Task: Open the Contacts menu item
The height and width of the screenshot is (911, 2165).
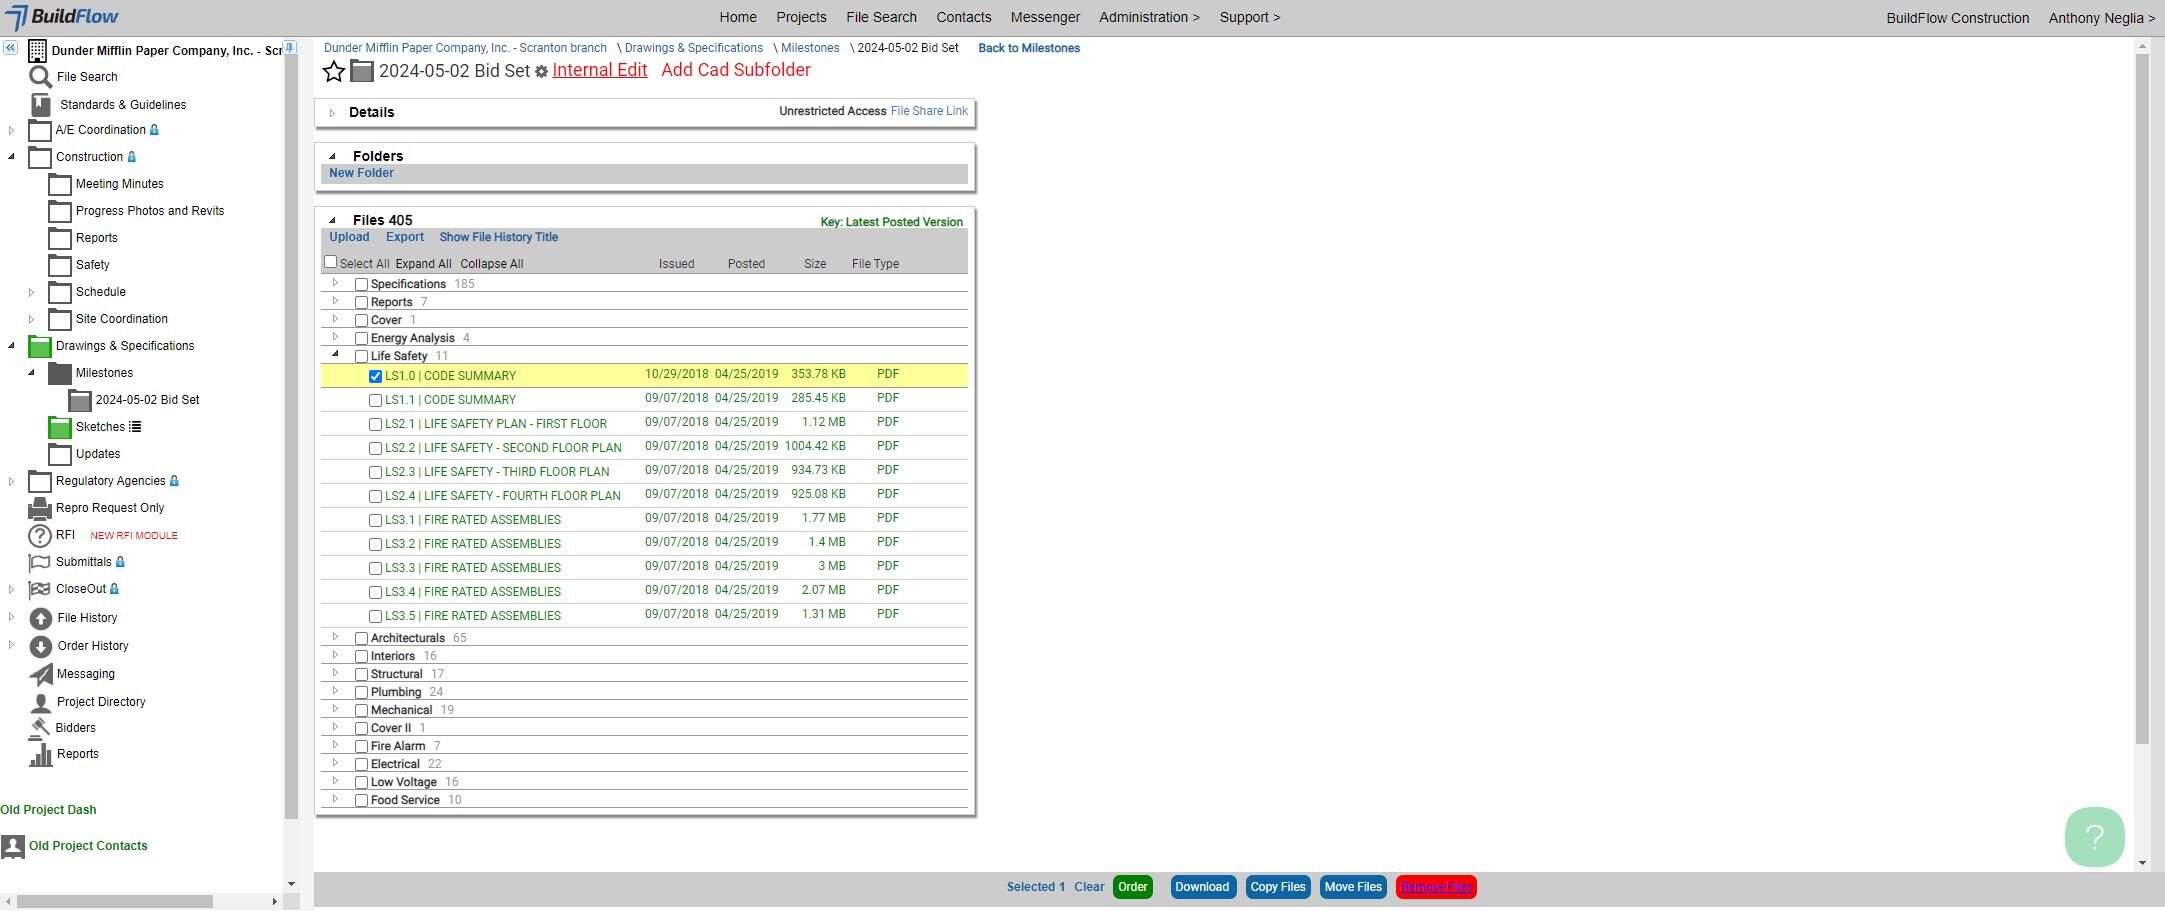Action: [964, 17]
